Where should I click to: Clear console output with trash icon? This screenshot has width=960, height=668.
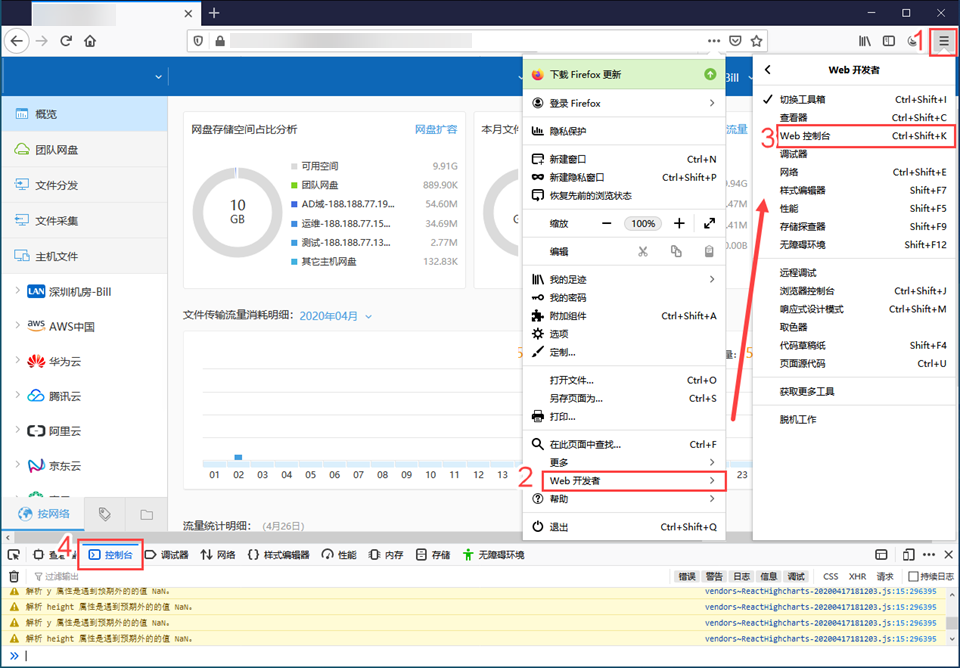14,576
